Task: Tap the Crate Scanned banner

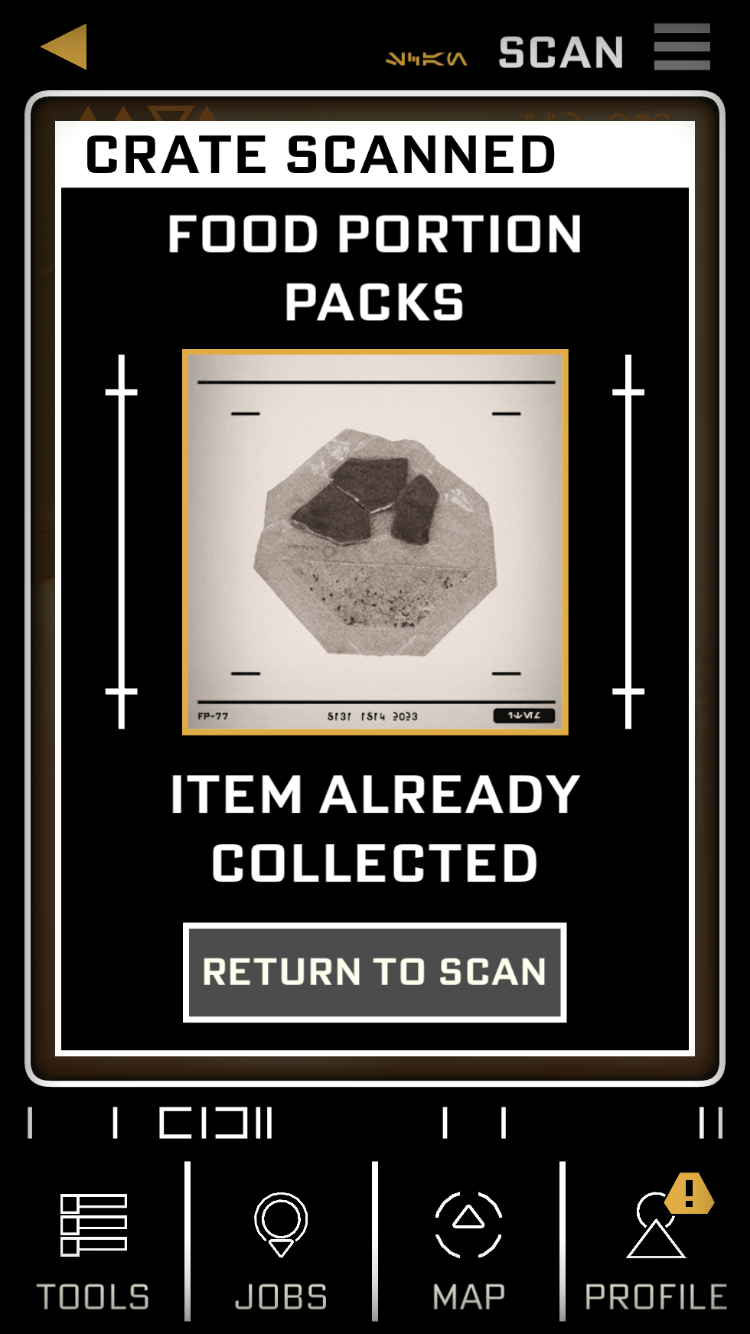Action: coord(375,154)
